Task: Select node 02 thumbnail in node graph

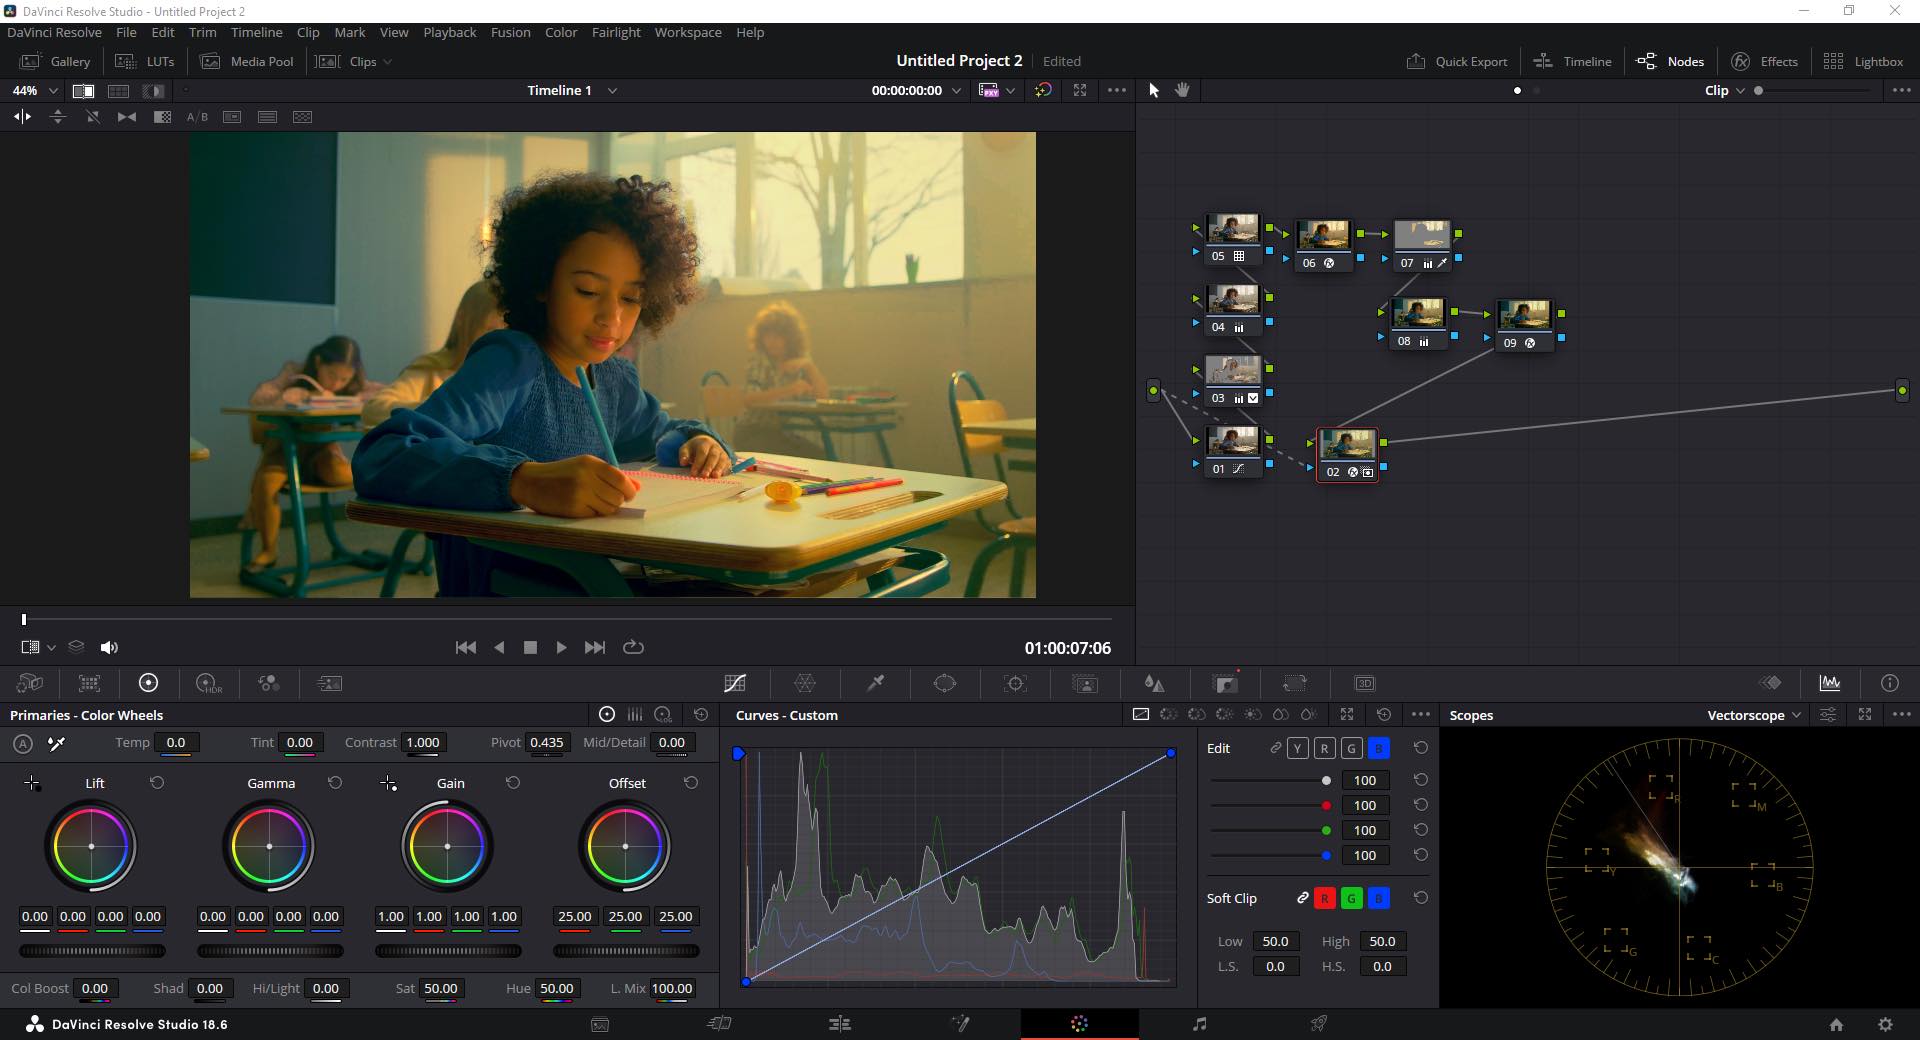Action: tap(1347, 445)
